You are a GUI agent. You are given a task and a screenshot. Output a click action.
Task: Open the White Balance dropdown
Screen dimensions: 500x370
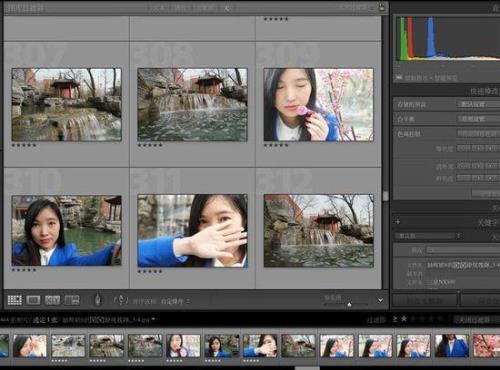[478, 119]
